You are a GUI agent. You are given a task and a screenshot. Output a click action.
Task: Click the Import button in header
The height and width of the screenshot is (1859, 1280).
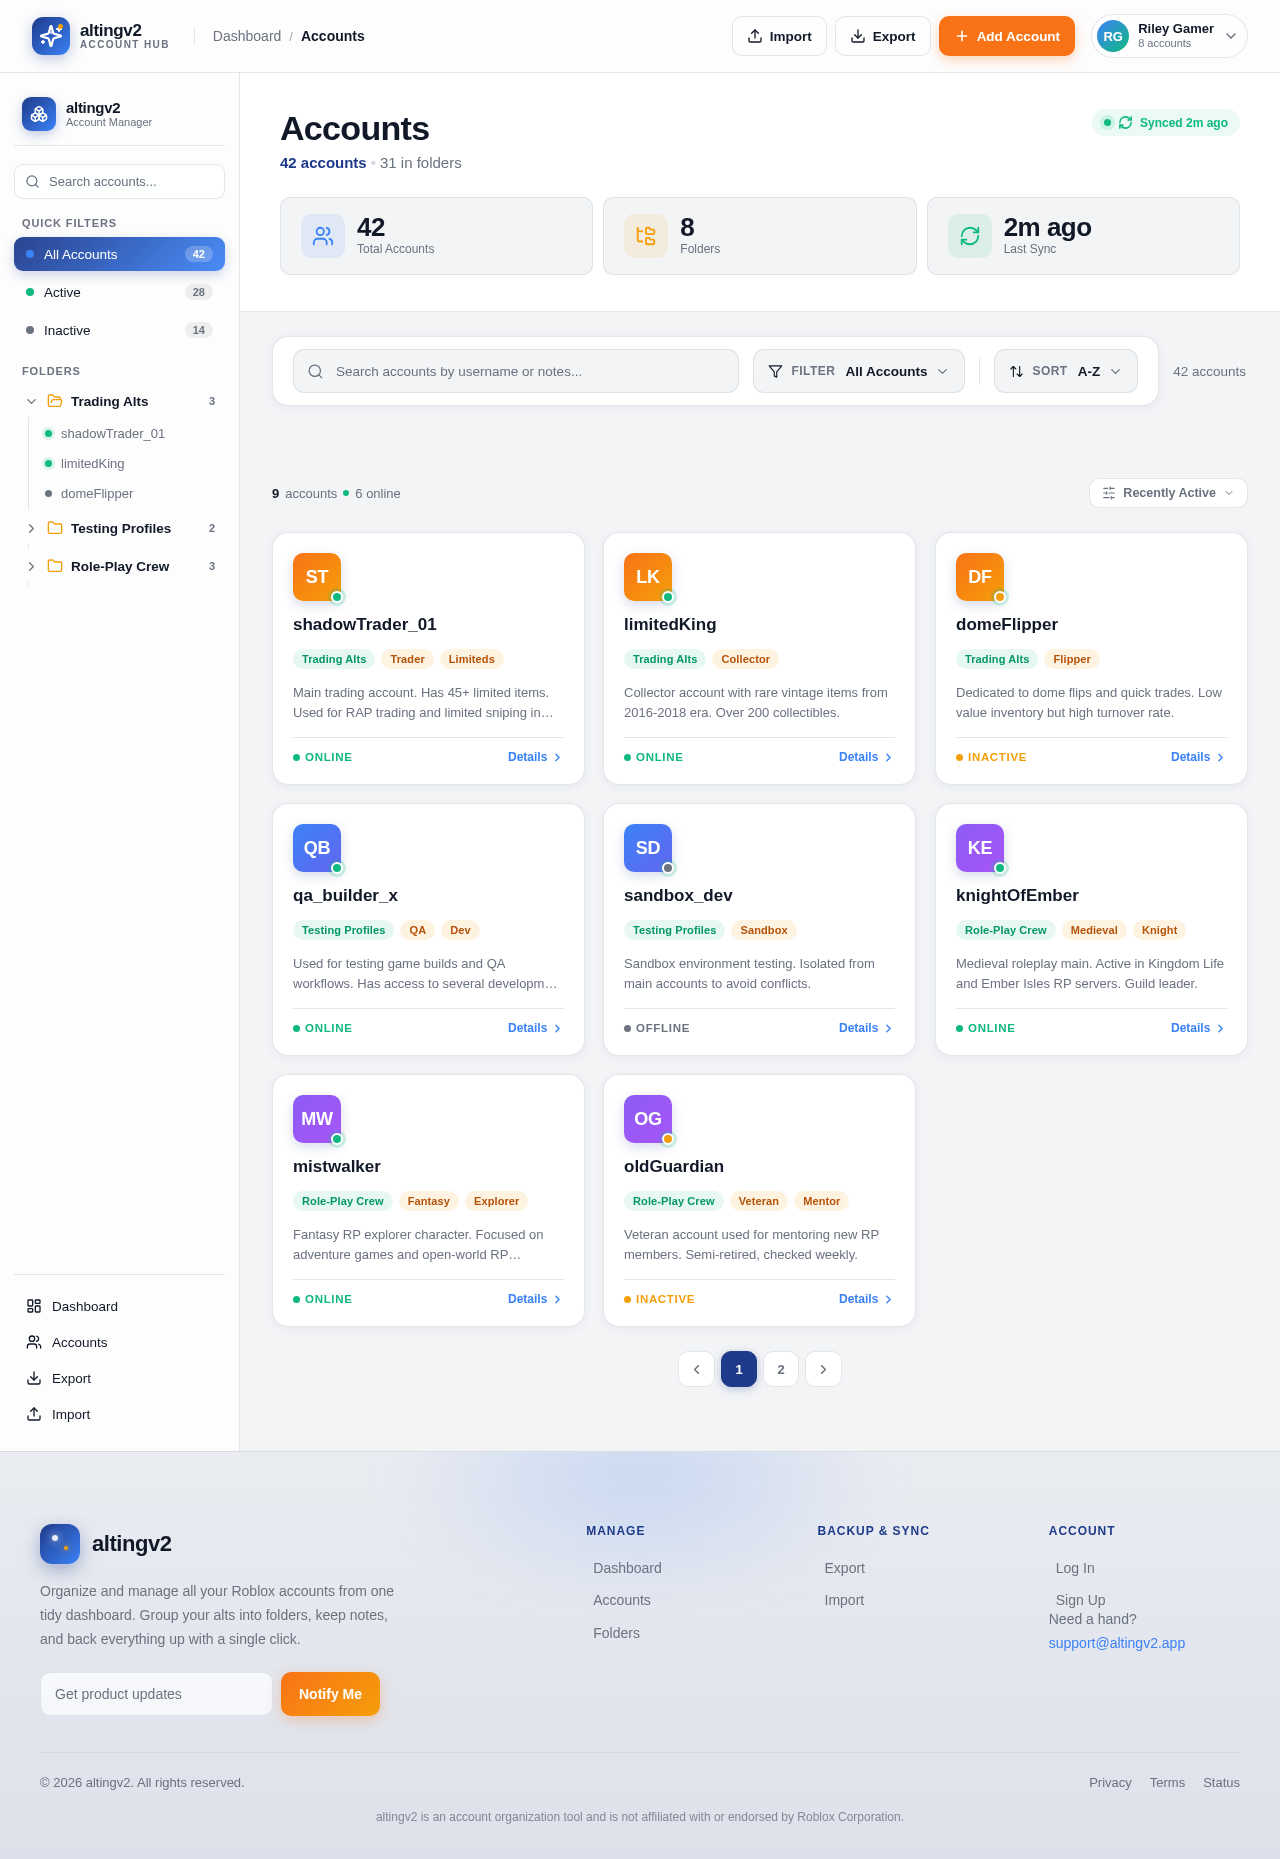coord(779,36)
